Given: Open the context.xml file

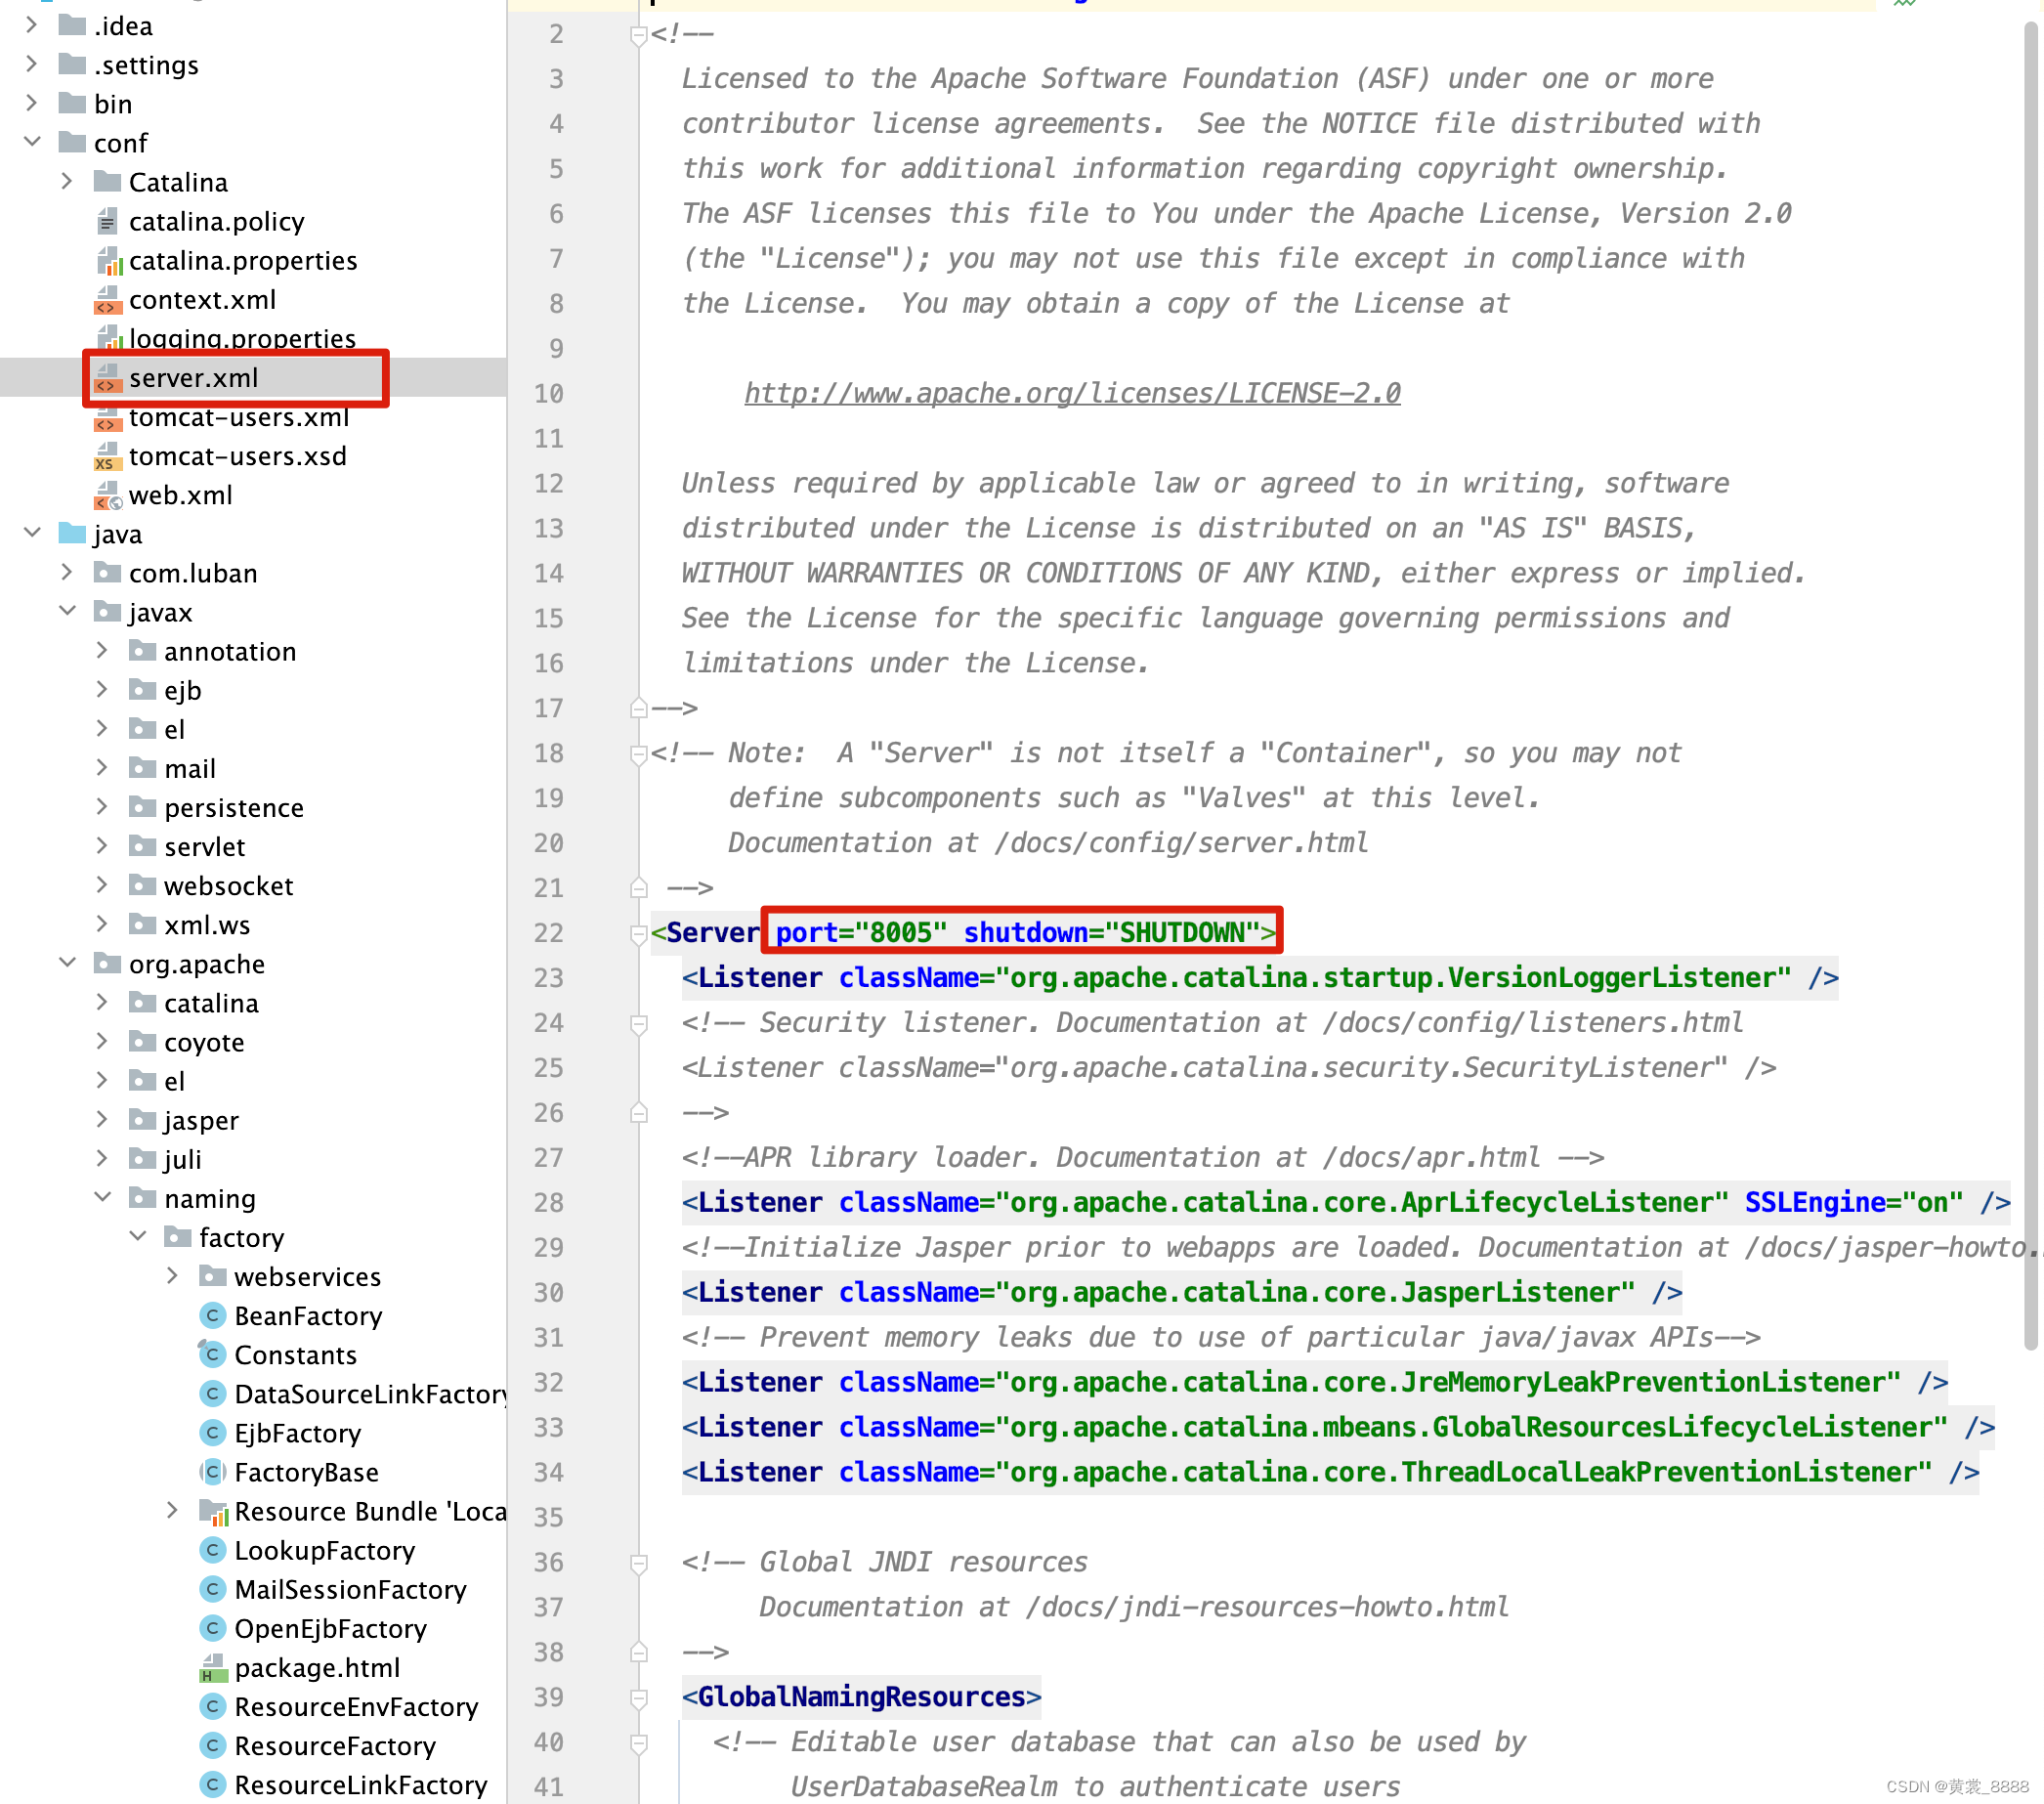Looking at the screenshot, I should 202,300.
